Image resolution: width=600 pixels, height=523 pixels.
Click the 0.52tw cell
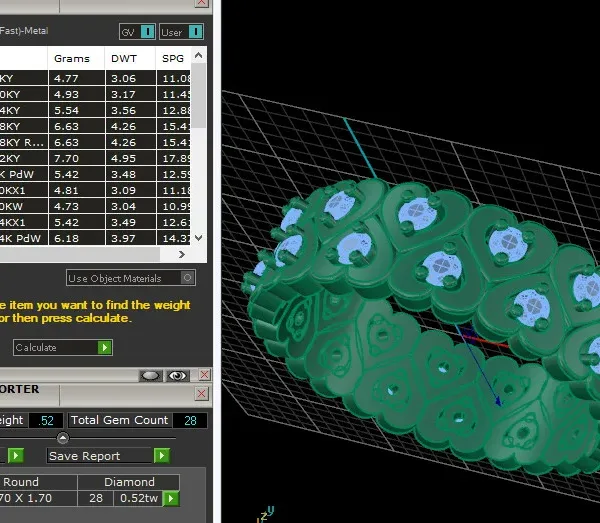coord(139,498)
